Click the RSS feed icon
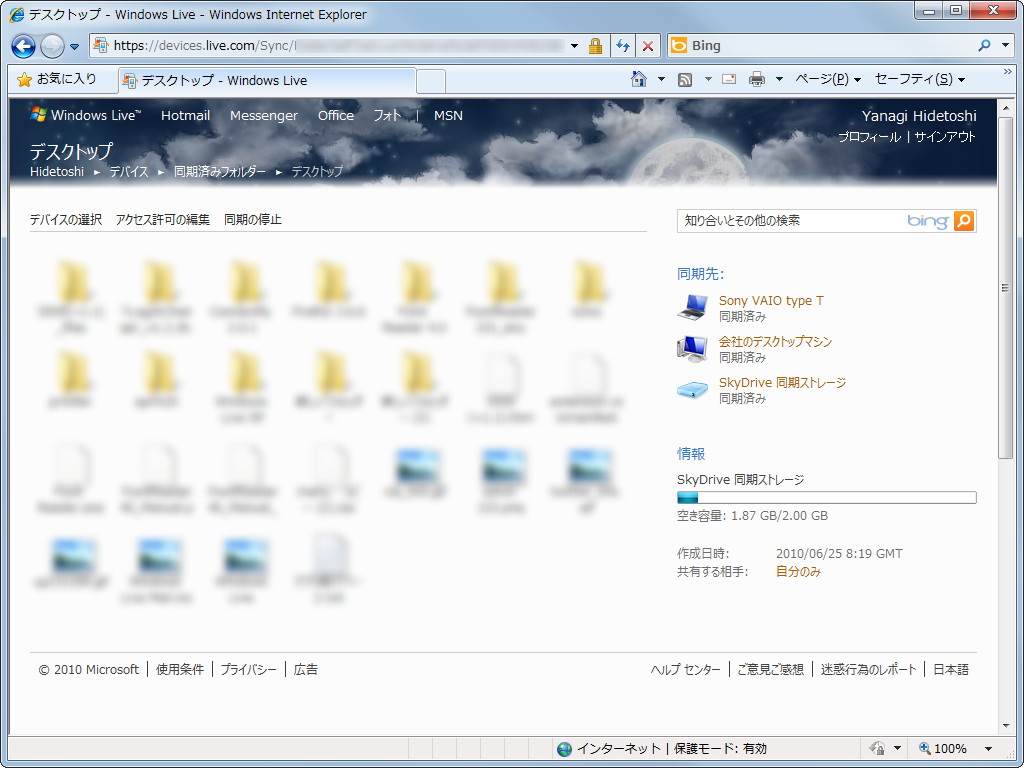The height and width of the screenshot is (768, 1024). (x=685, y=79)
